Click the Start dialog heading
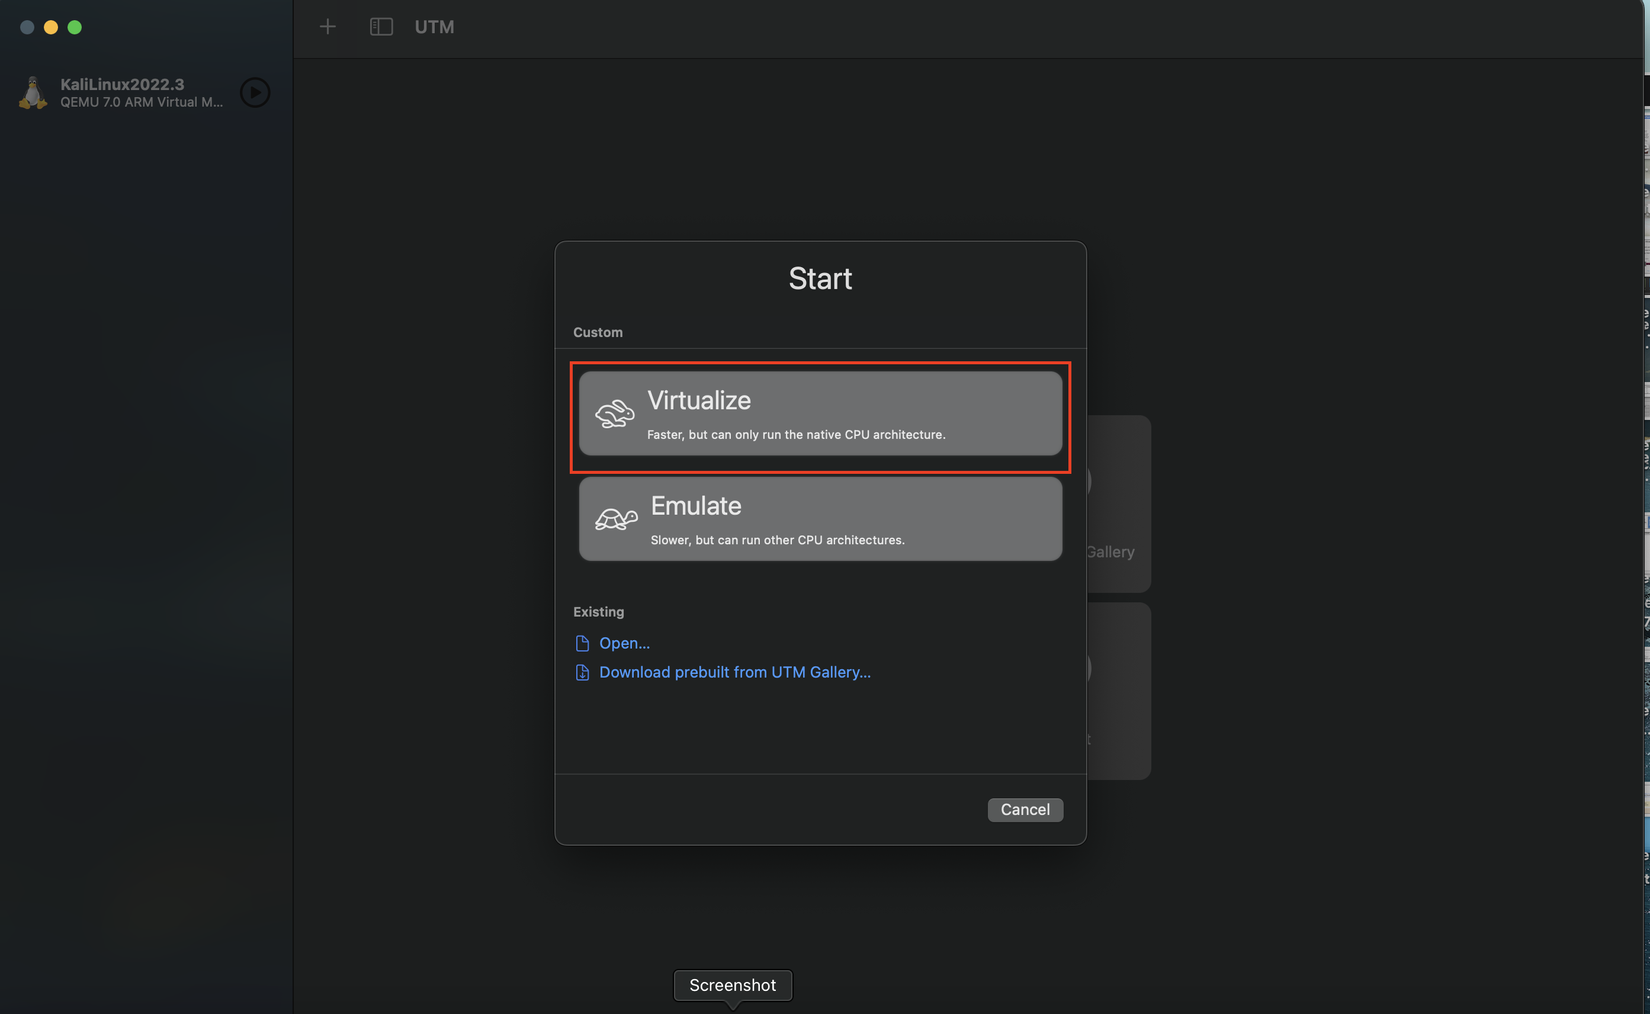This screenshot has width=1650, height=1014. 820,278
